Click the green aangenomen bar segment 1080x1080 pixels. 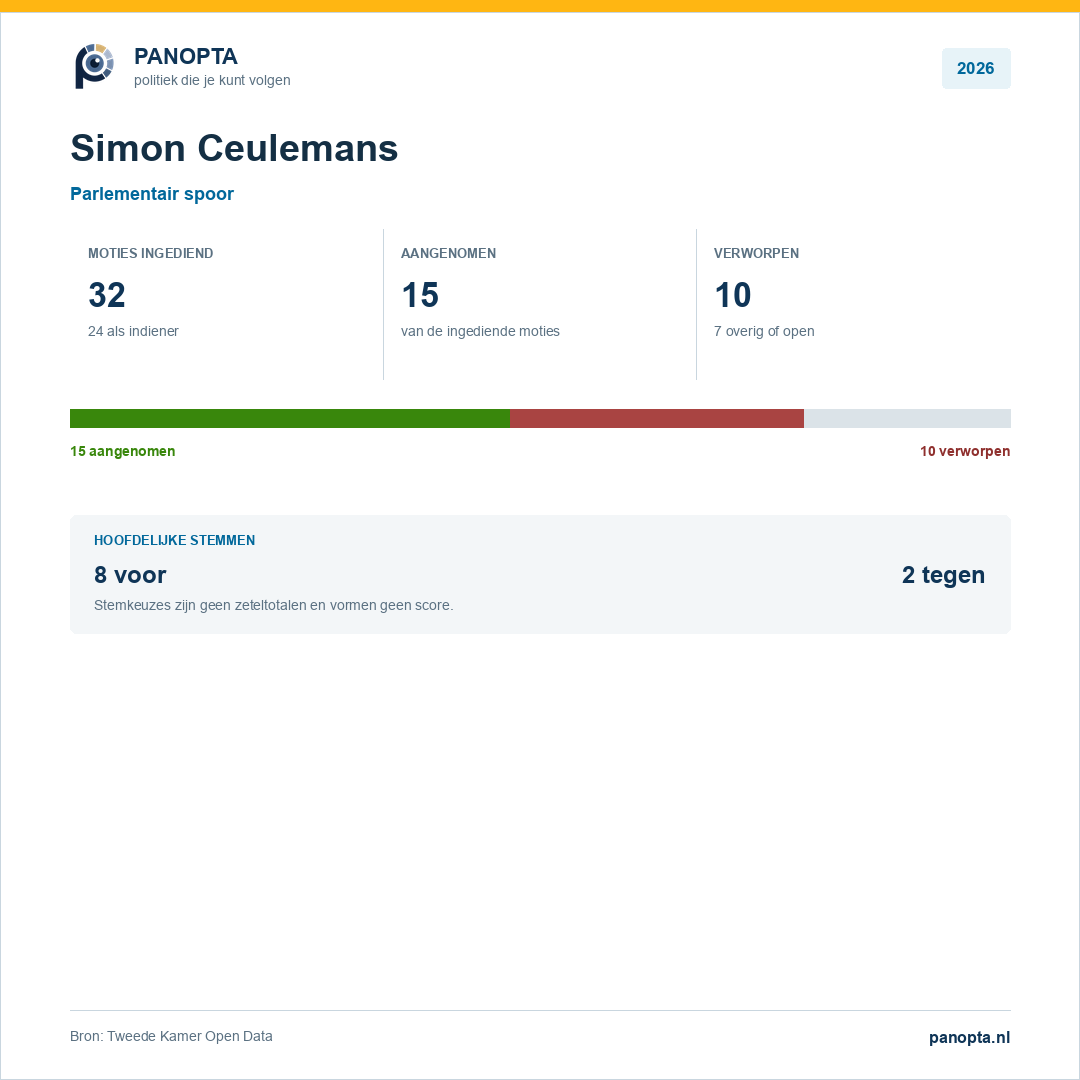(290, 418)
